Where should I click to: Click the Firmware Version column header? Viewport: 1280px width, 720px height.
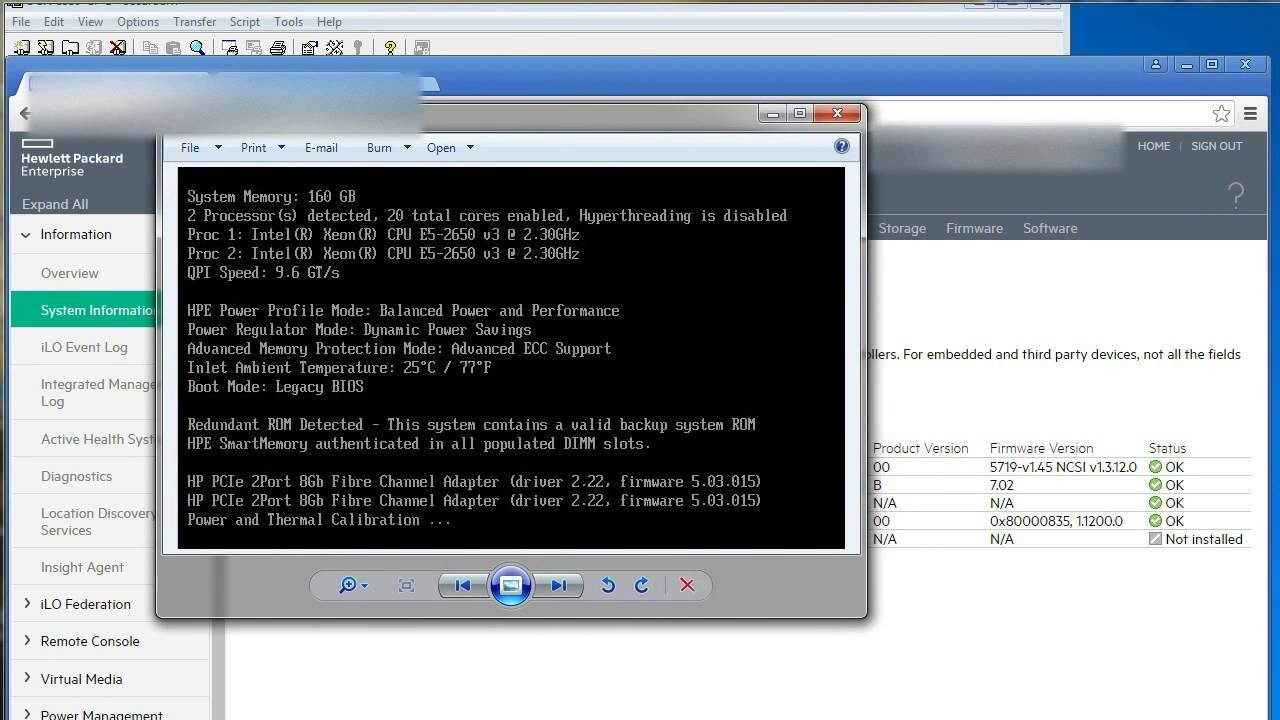[1041, 448]
